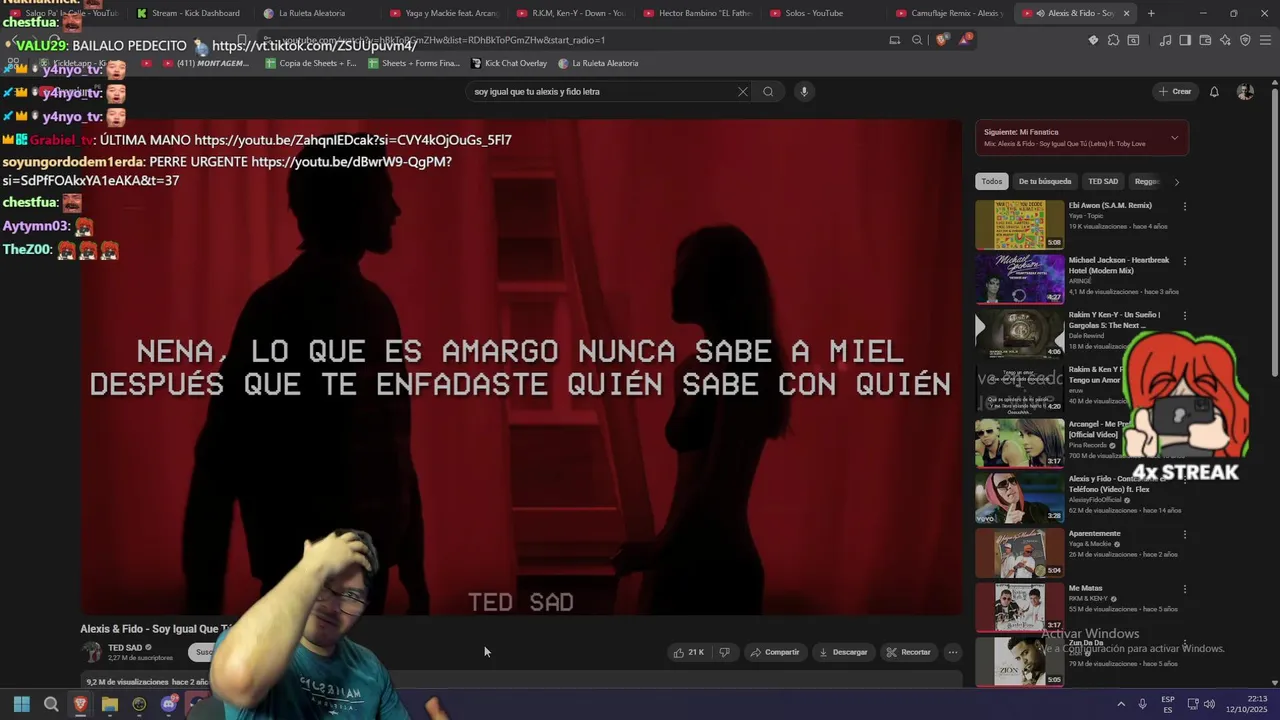Open Kick Chat Overlay bookmark

coord(509,63)
